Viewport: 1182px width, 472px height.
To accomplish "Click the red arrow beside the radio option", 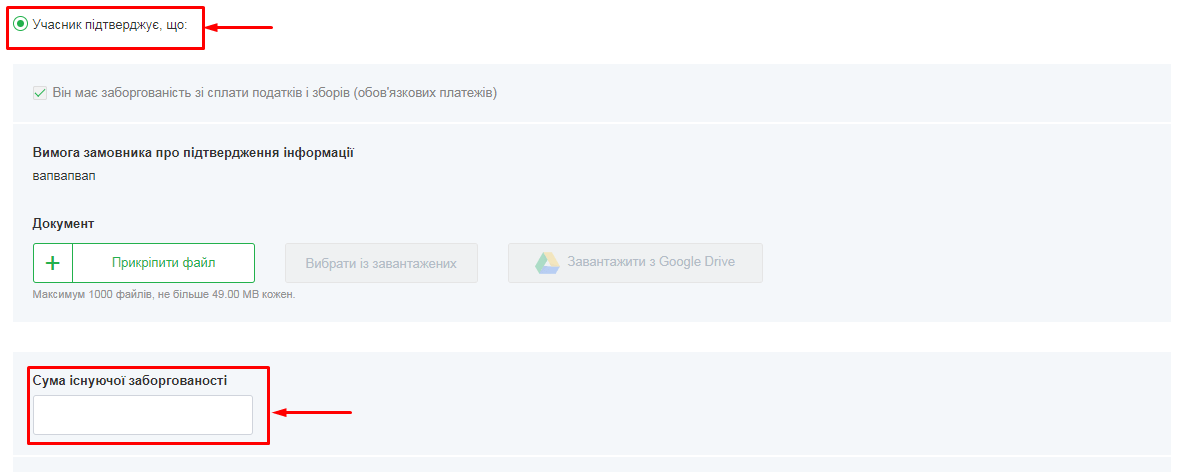I will 240,27.
